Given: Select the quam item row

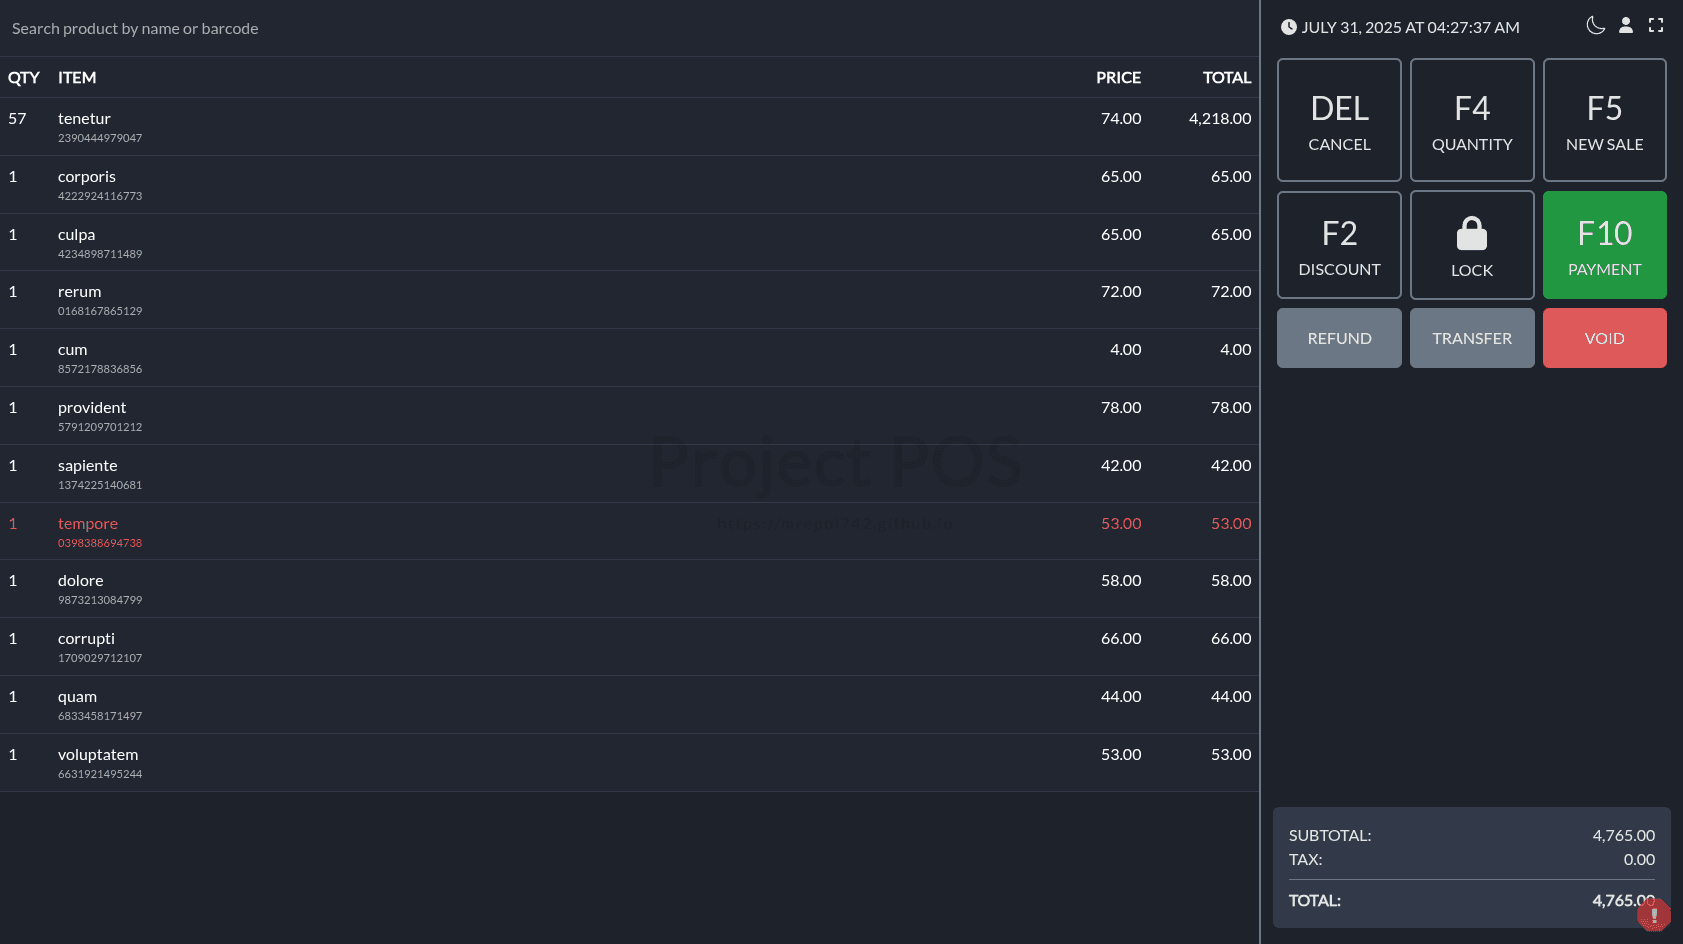Looking at the screenshot, I should click(x=629, y=705).
